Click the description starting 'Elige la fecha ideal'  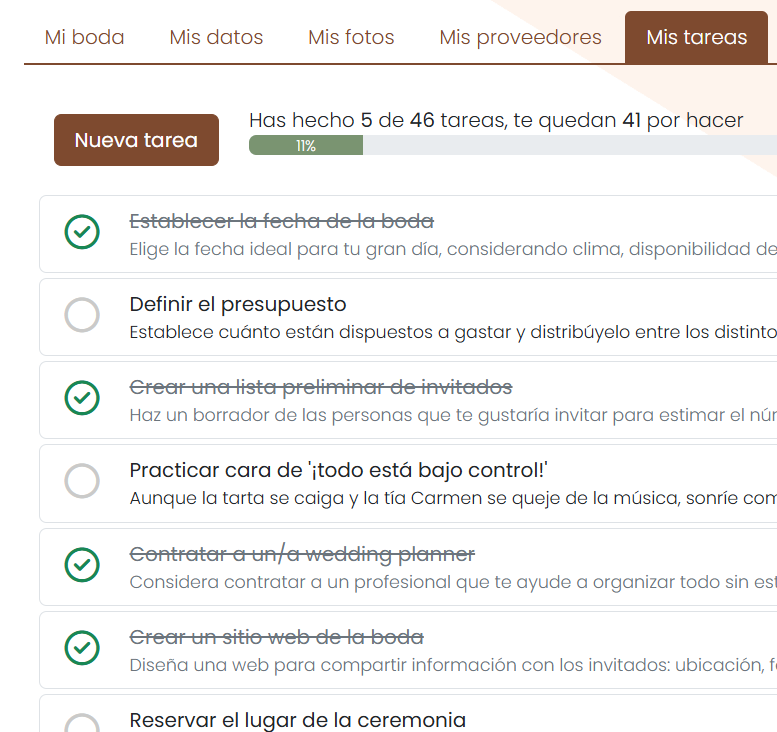point(453,249)
